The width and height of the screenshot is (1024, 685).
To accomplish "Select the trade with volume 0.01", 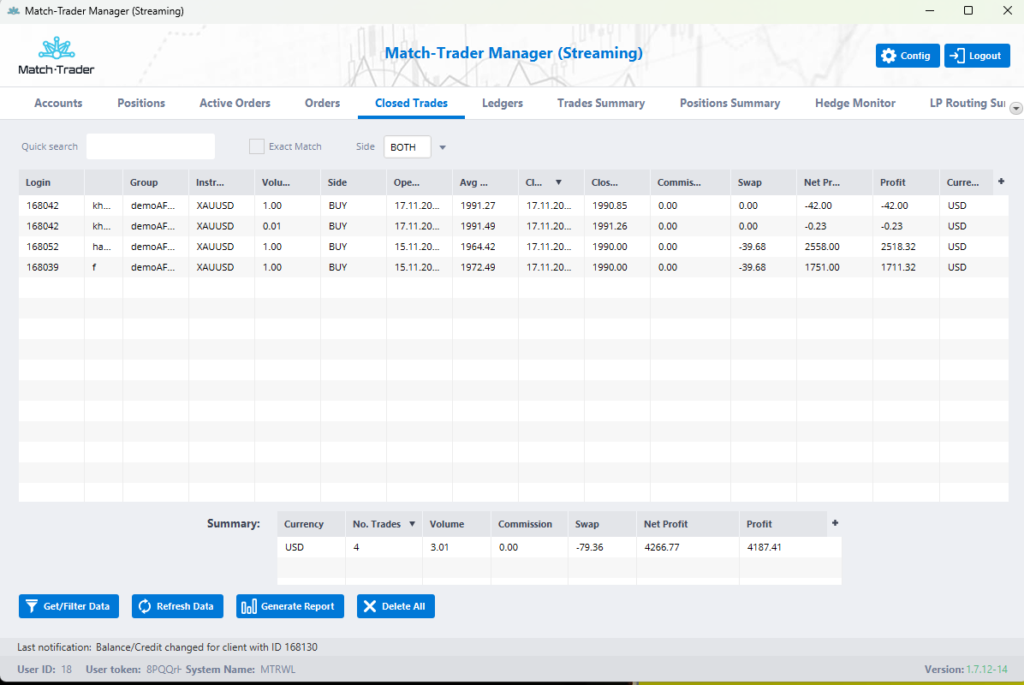I will tap(513, 226).
